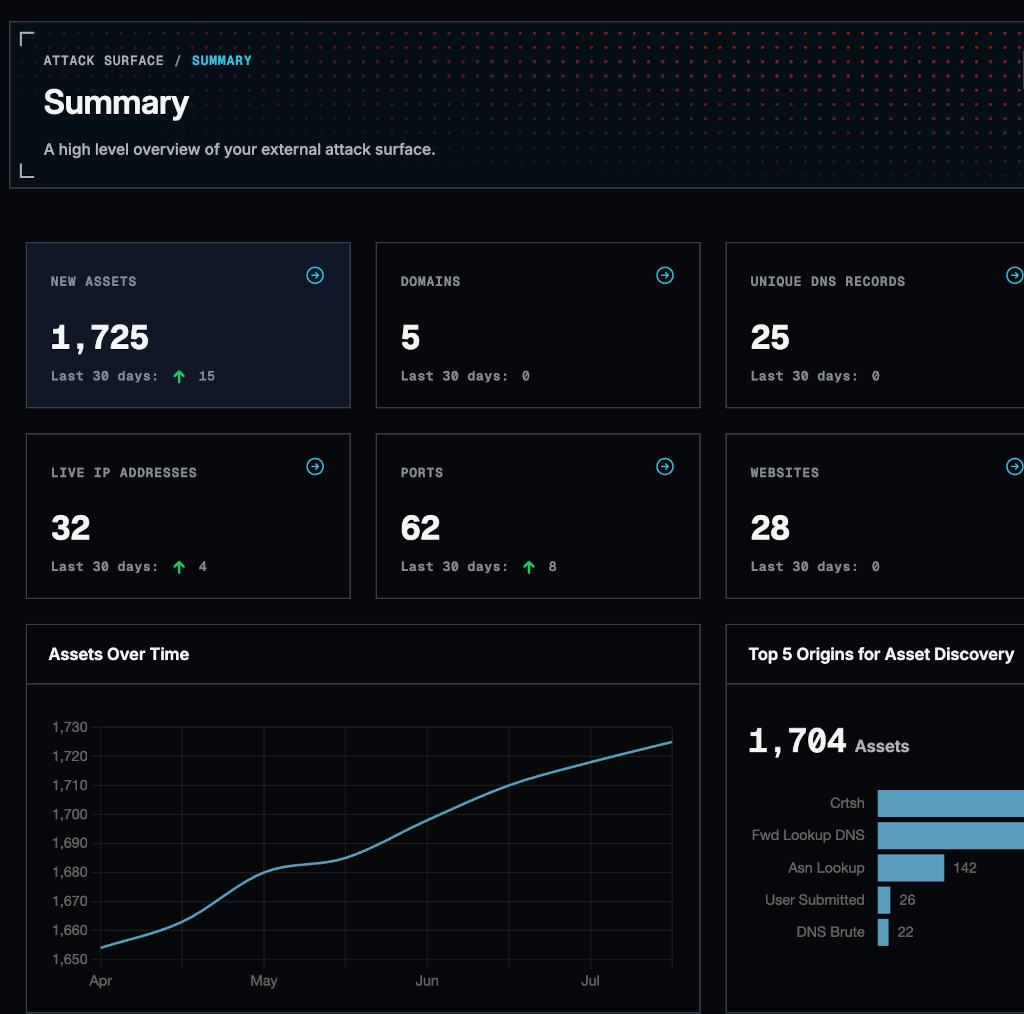Open Live IP Addresses arrow icon

click(315, 466)
